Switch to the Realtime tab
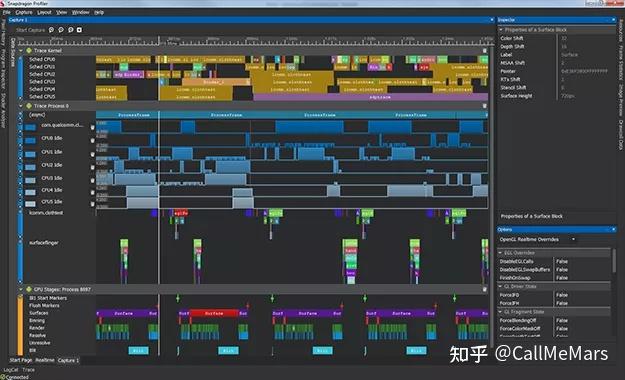This screenshot has height=380, width=625. tap(45, 360)
